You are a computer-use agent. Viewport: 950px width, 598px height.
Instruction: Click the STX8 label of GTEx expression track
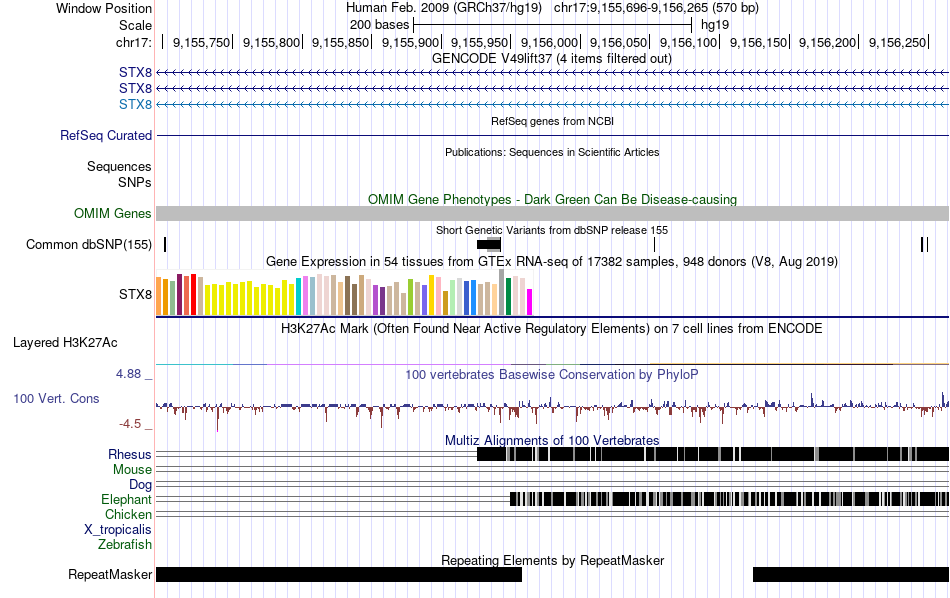135,294
